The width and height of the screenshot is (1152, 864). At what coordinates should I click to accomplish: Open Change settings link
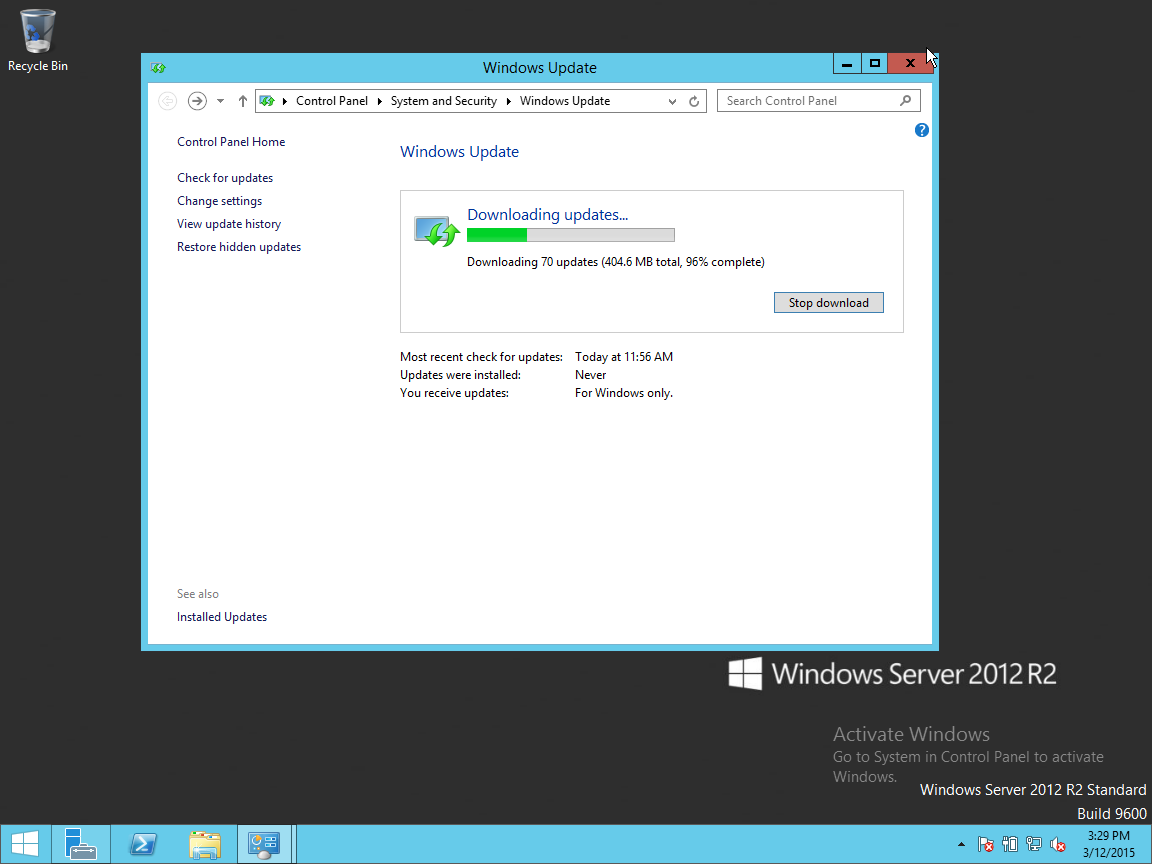coord(219,201)
